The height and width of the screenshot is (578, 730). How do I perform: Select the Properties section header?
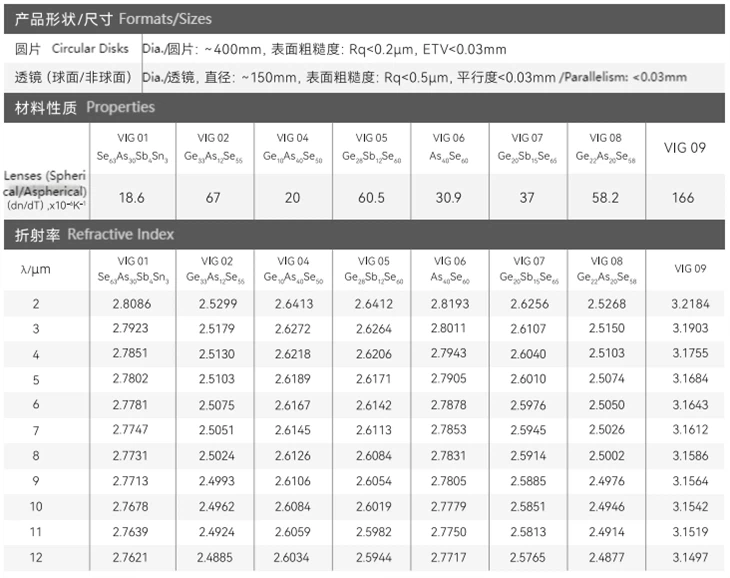pyautogui.click(x=85, y=107)
